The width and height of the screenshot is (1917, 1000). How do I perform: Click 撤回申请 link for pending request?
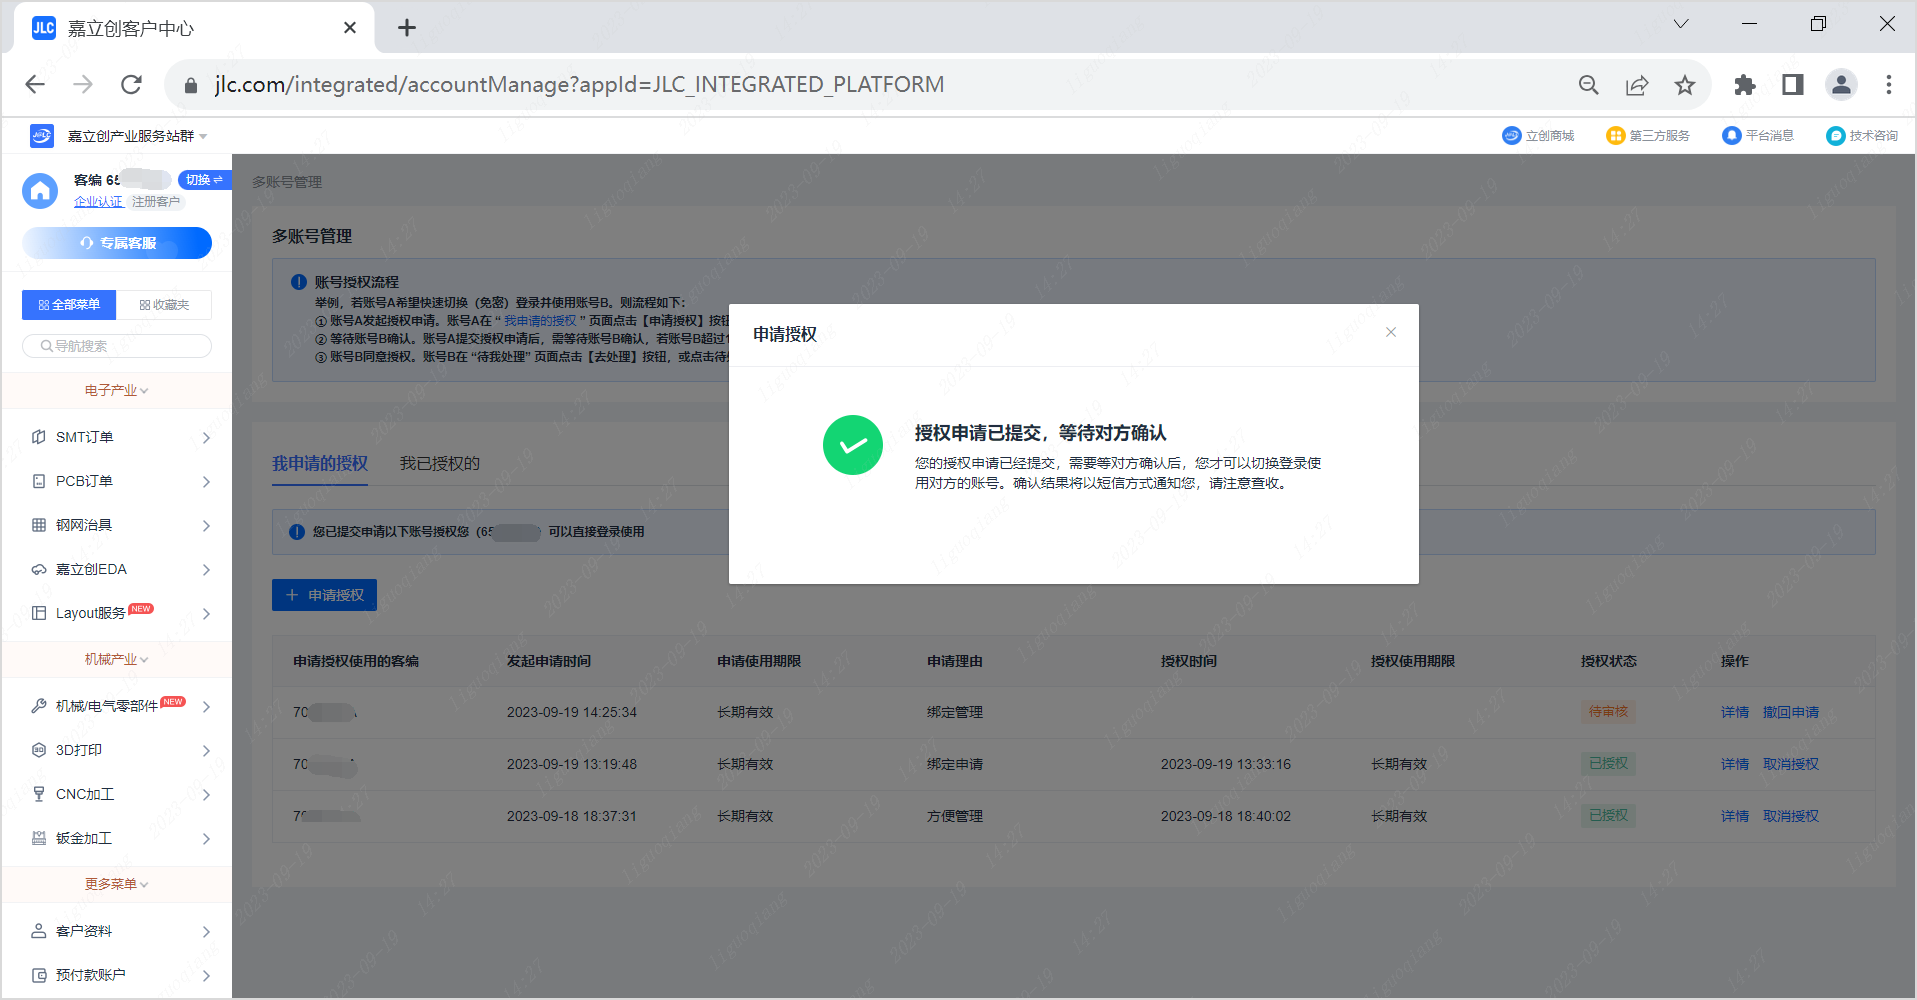(x=1790, y=712)
